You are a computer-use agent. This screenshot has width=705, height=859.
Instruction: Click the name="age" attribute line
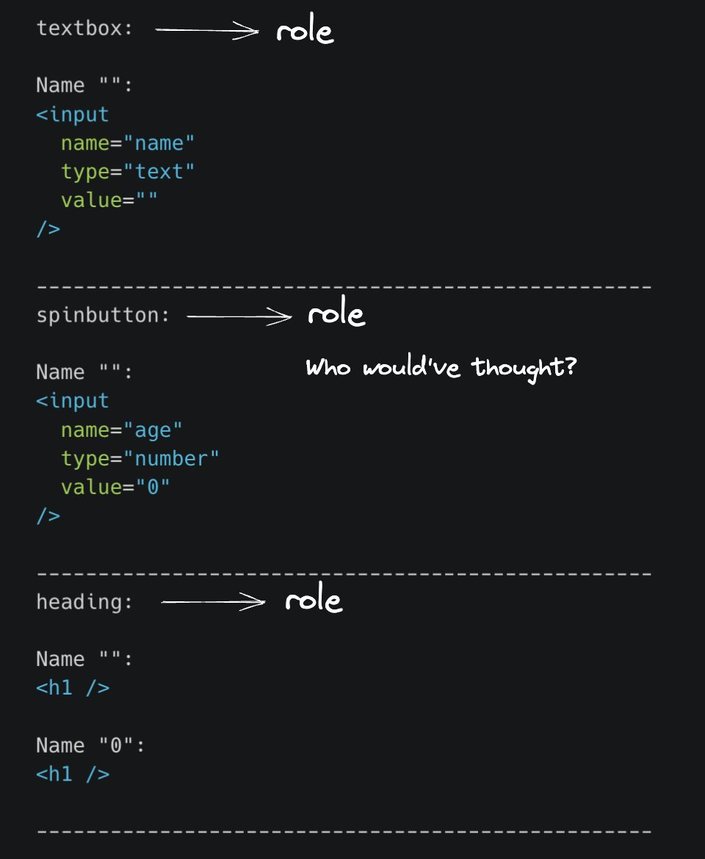pos(122,430)
